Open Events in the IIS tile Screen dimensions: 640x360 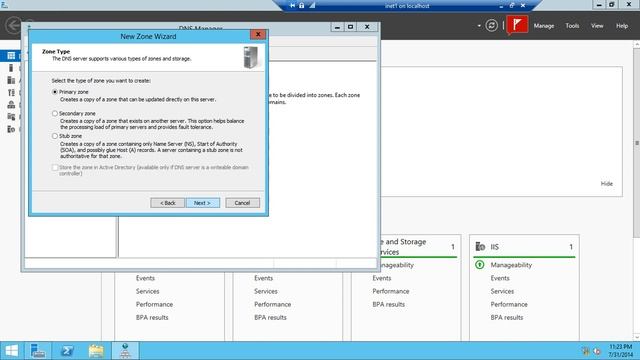tap(500, 278)
